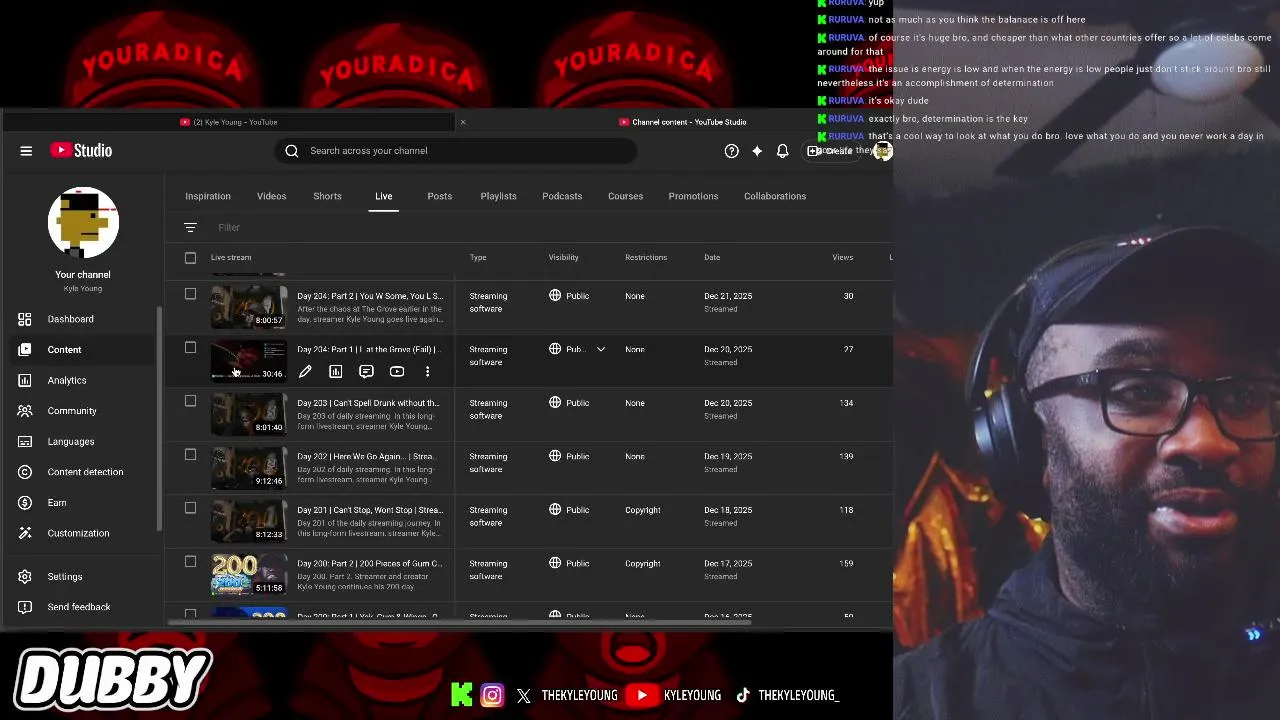Click the Content sidebar icon
Screen dimensions: 1280x720
click(x=25, y=350)
